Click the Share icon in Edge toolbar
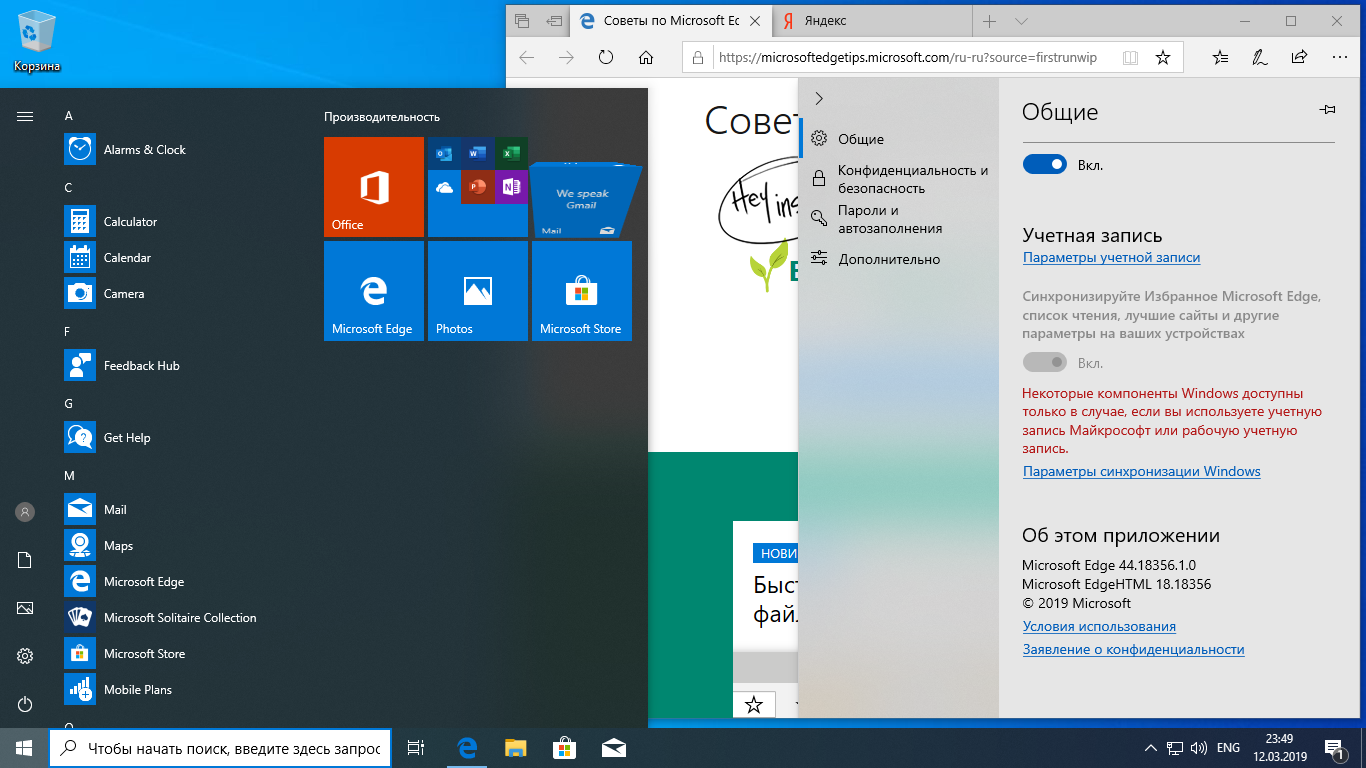 tap(1299, 57)
